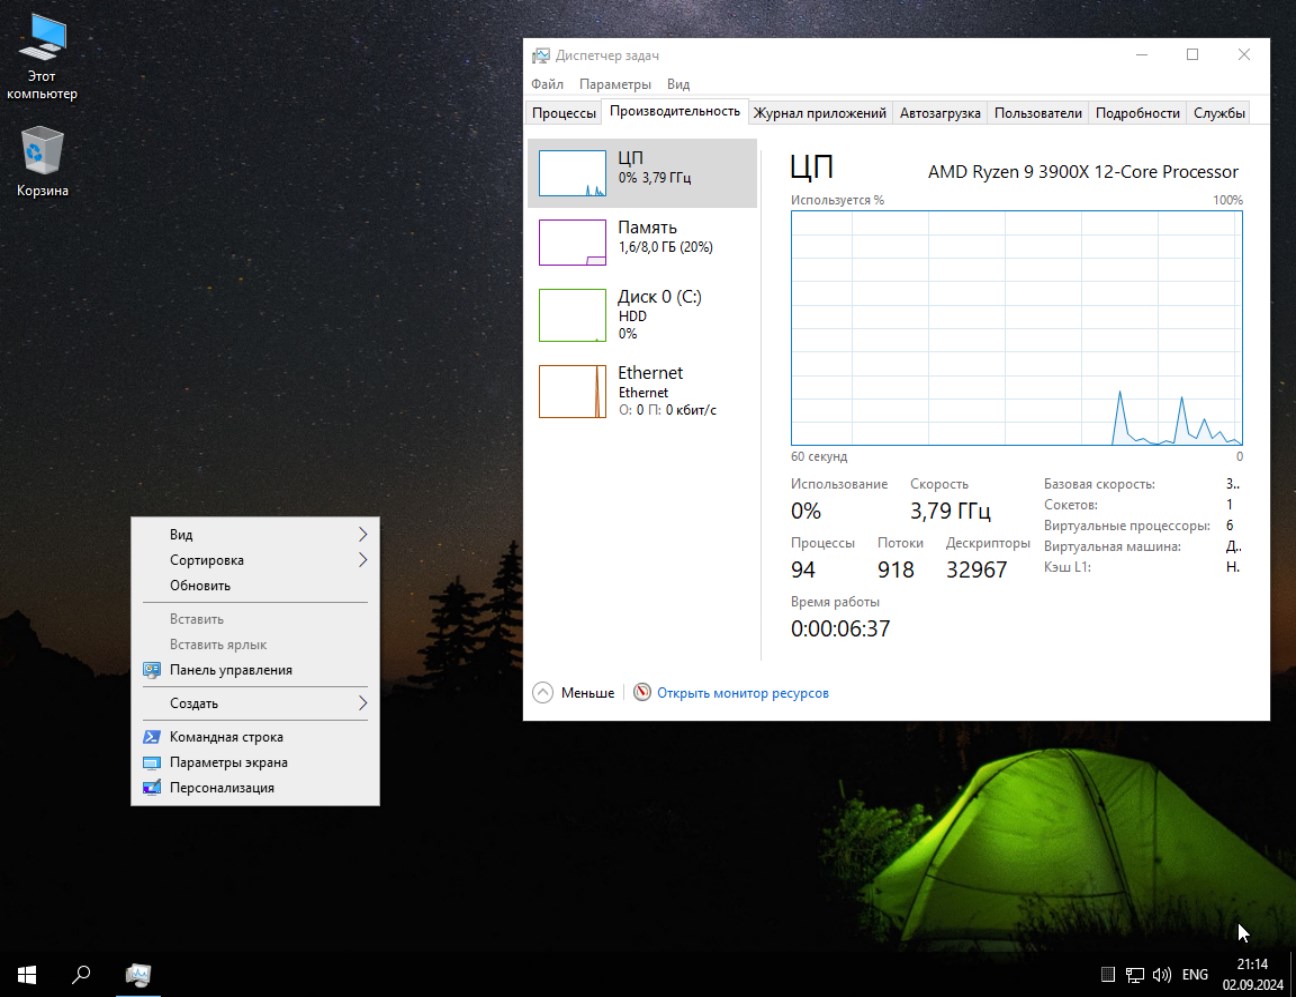Click the Персонализация icon in context menu
The image size is (1296, 997).
tap(152, 788)
